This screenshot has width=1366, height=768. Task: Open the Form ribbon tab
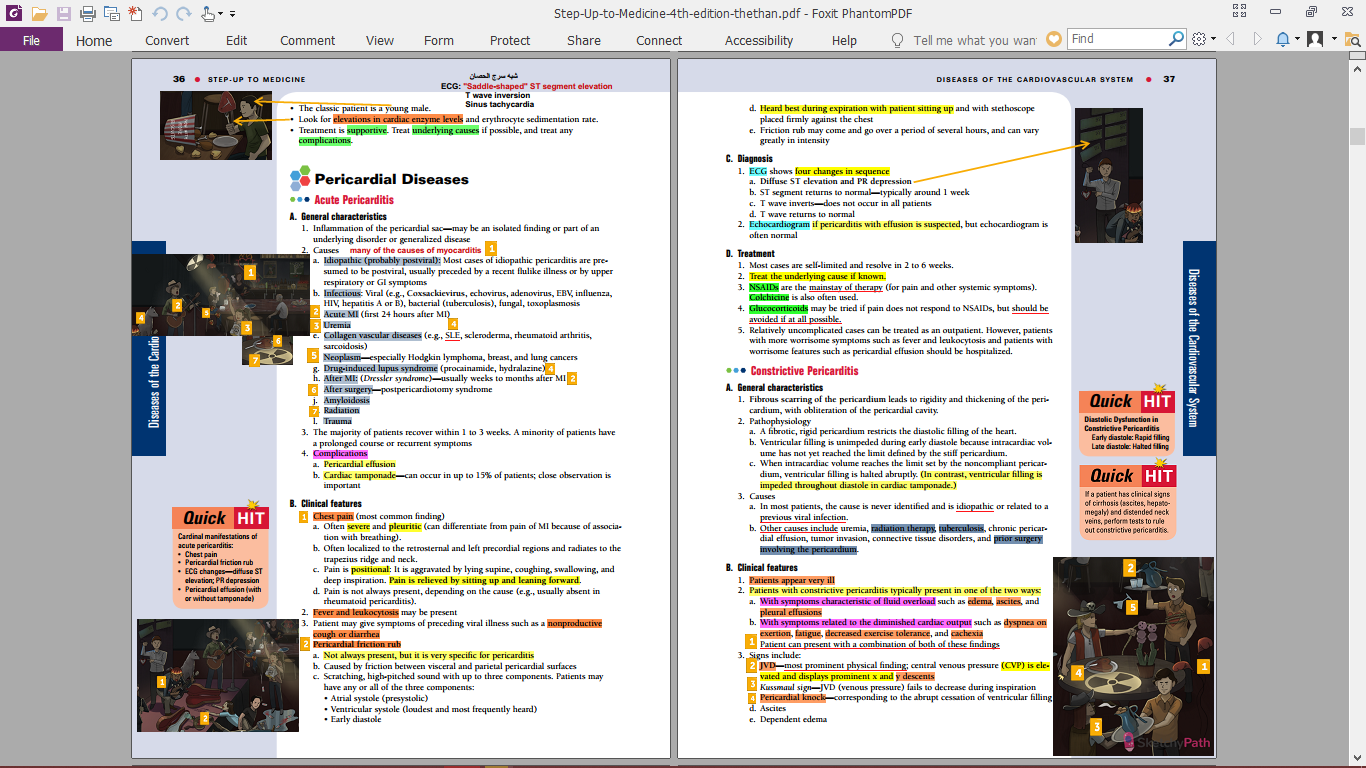(439, 40)
